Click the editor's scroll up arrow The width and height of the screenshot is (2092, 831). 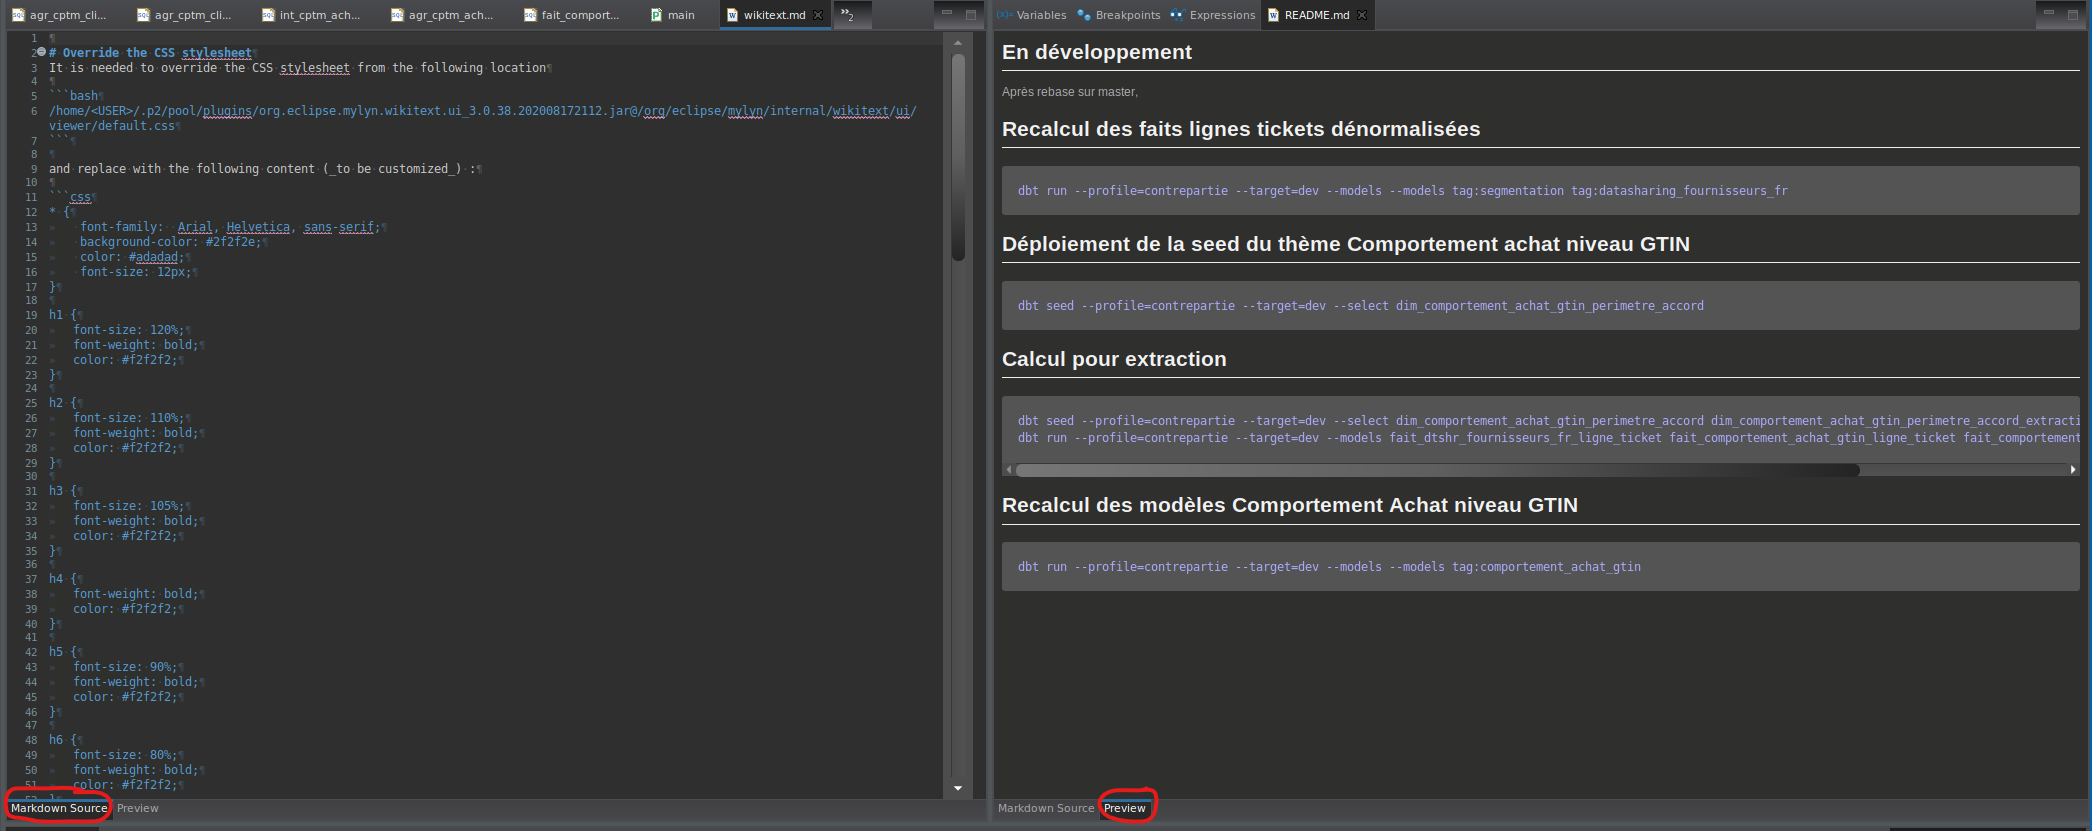pos(958,43)
